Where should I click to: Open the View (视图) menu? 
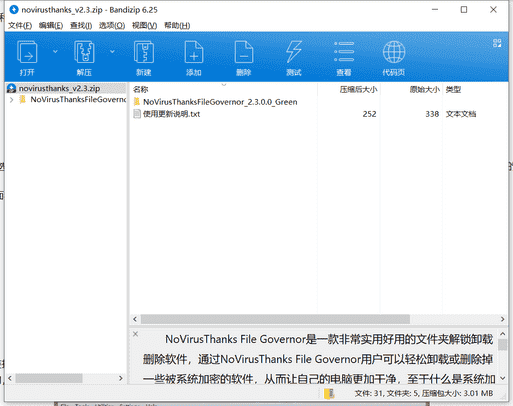coord(144,26)
